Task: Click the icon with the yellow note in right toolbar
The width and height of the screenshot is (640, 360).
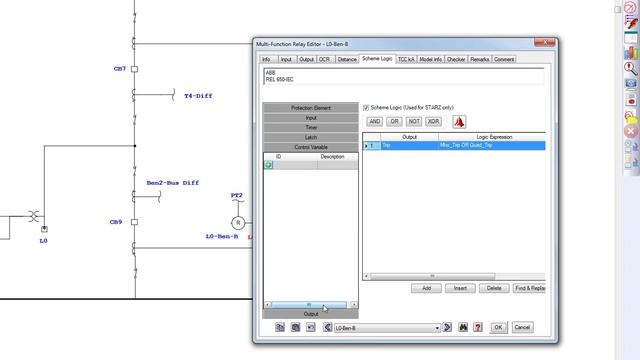Action: click(x=631, y=116)
